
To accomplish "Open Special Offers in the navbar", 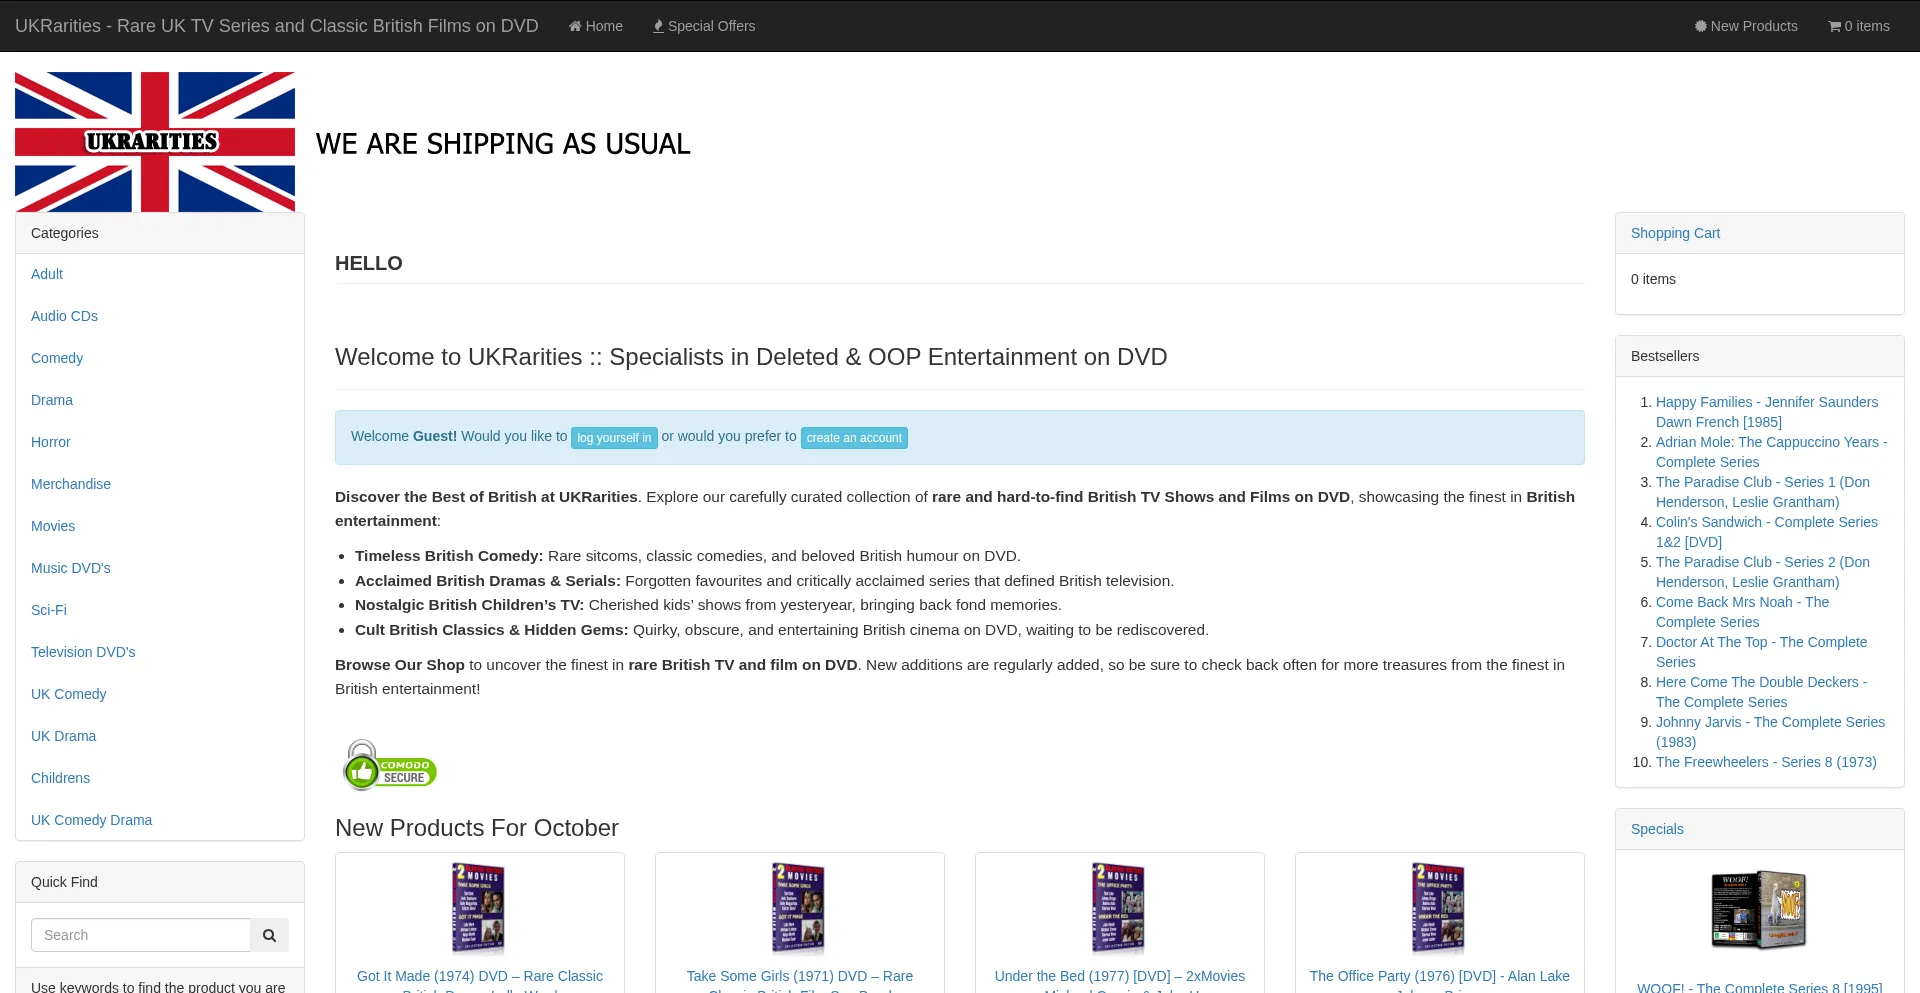I will point(704,26).
